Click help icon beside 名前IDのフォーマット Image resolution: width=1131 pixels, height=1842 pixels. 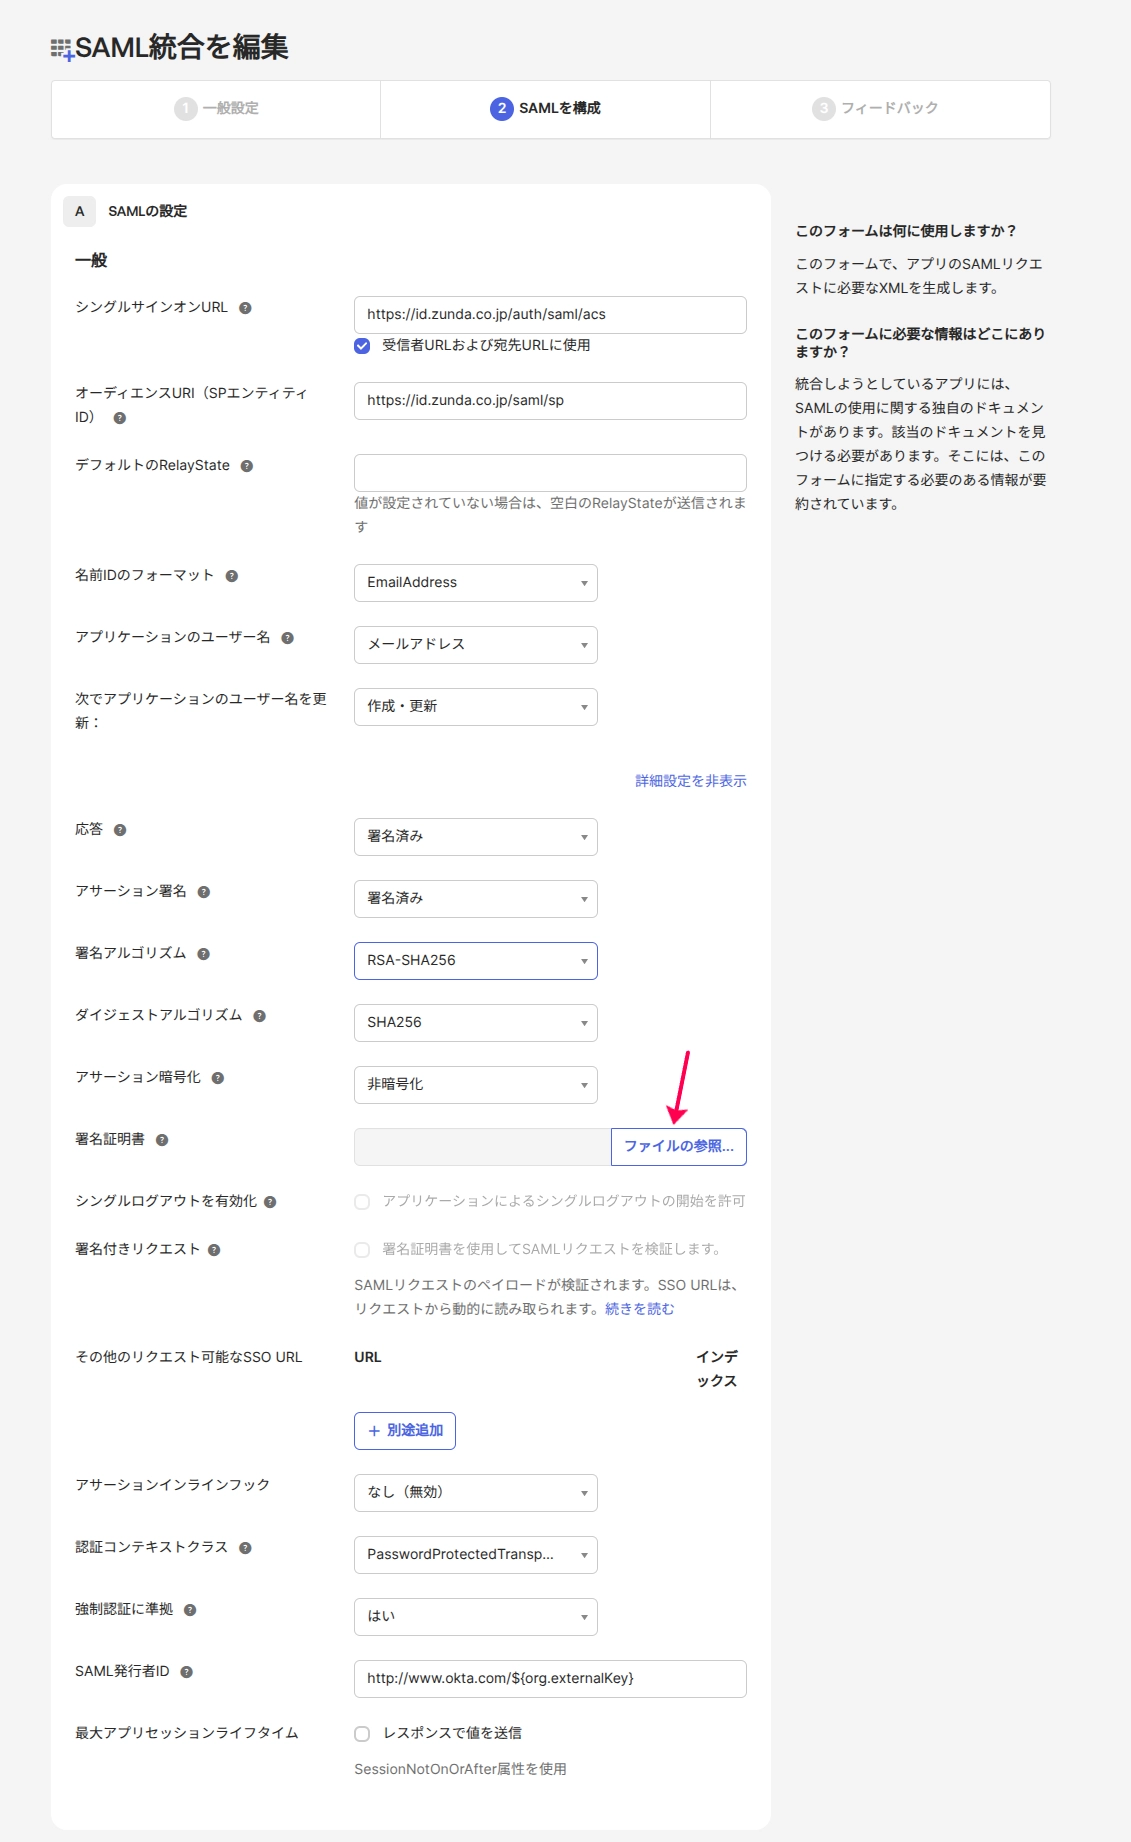pos(232,576)
